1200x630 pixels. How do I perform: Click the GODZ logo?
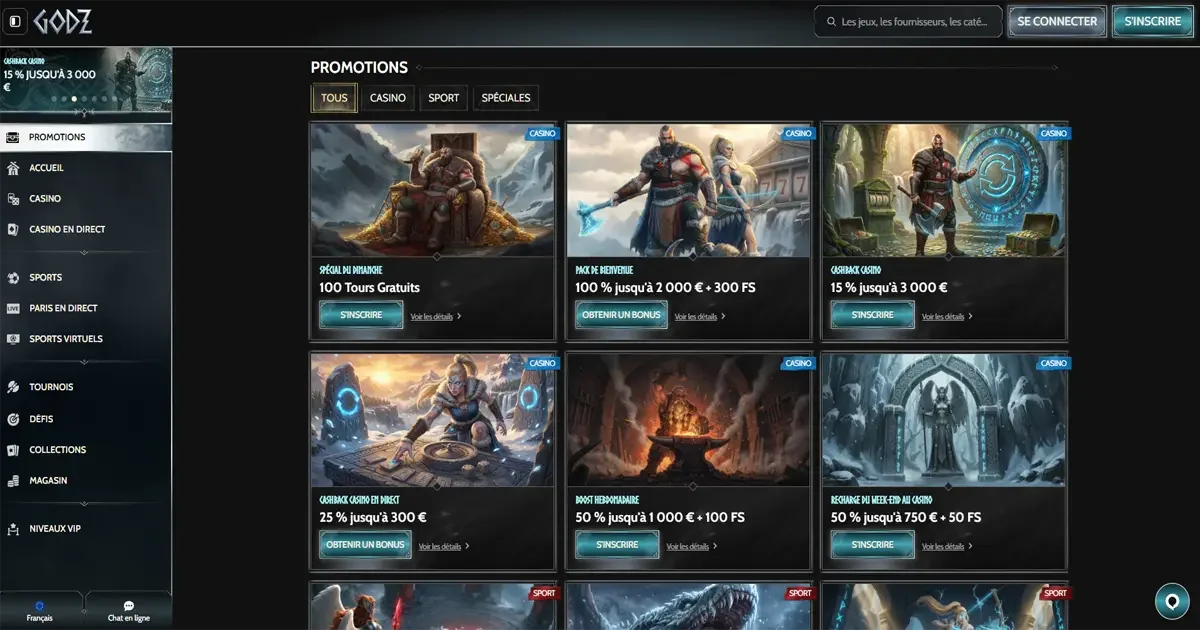point(65,21)
